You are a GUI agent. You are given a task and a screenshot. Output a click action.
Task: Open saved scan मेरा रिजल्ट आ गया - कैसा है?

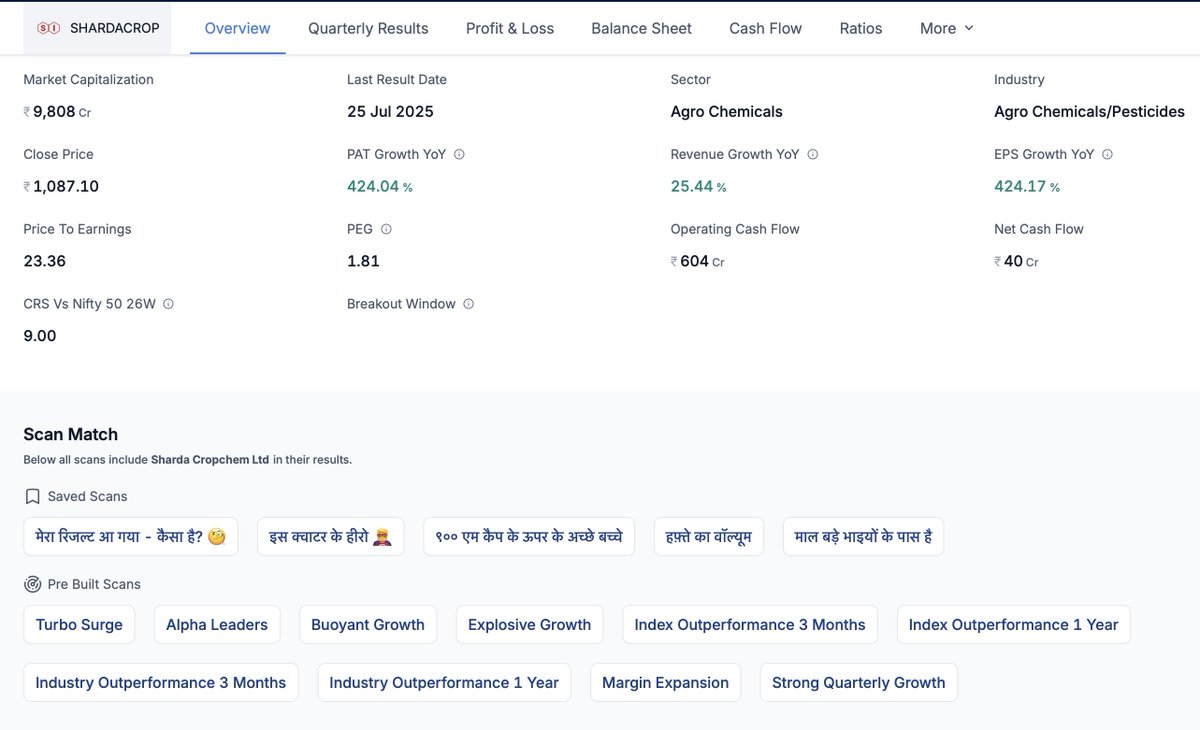(x=131, y=537)
